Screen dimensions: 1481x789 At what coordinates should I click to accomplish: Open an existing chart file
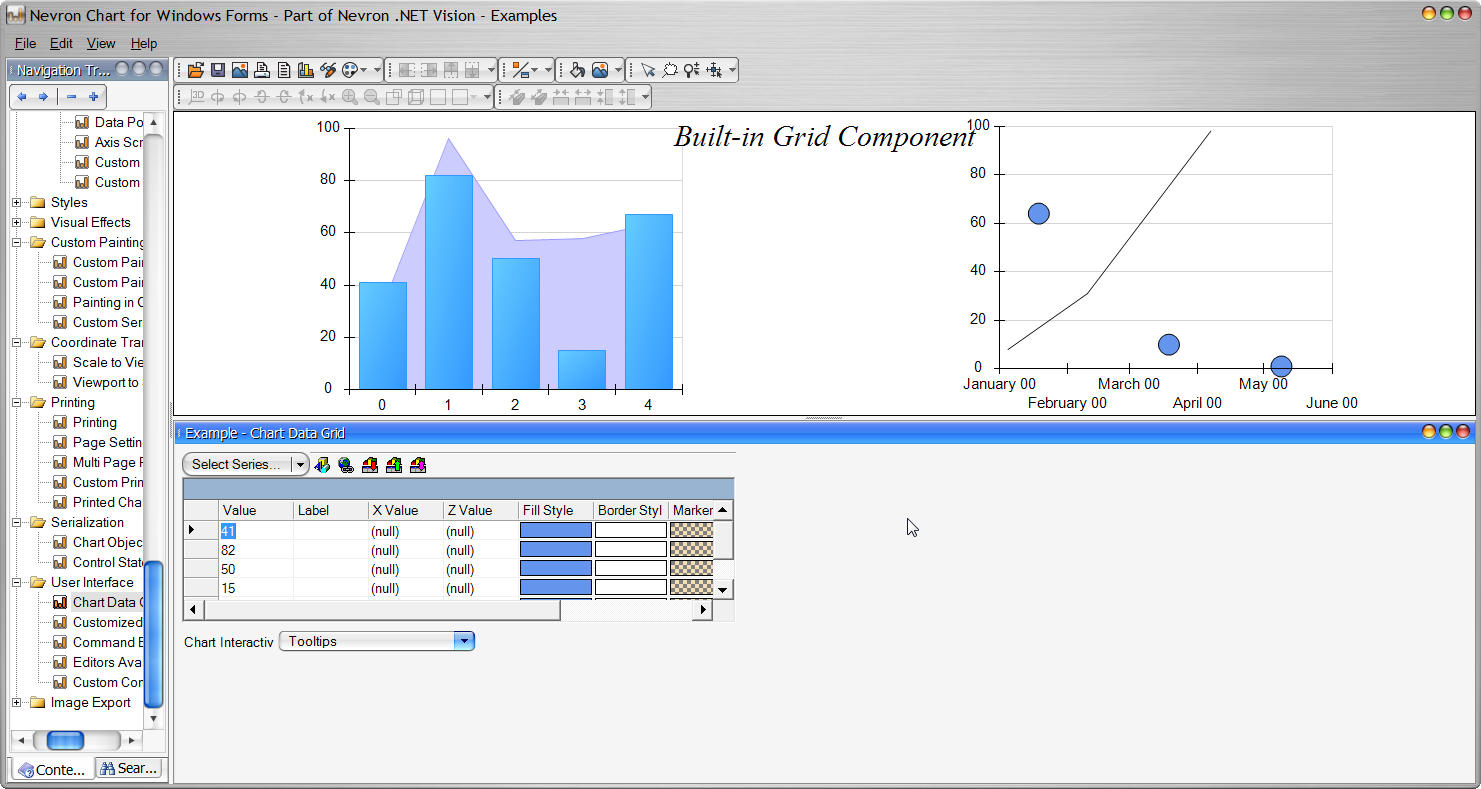pyautogui.click(x=196, y=69)
